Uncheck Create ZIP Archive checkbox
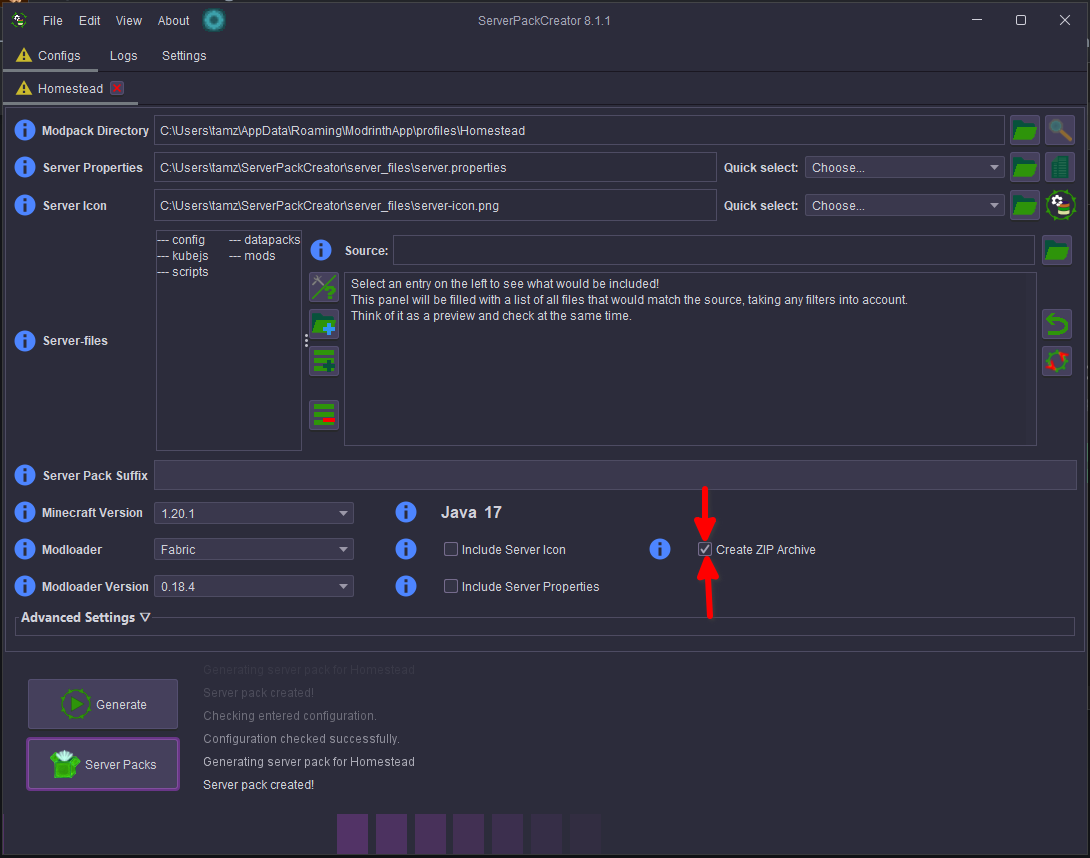The width and height of the screenshot is (1090, 858). 705,549
